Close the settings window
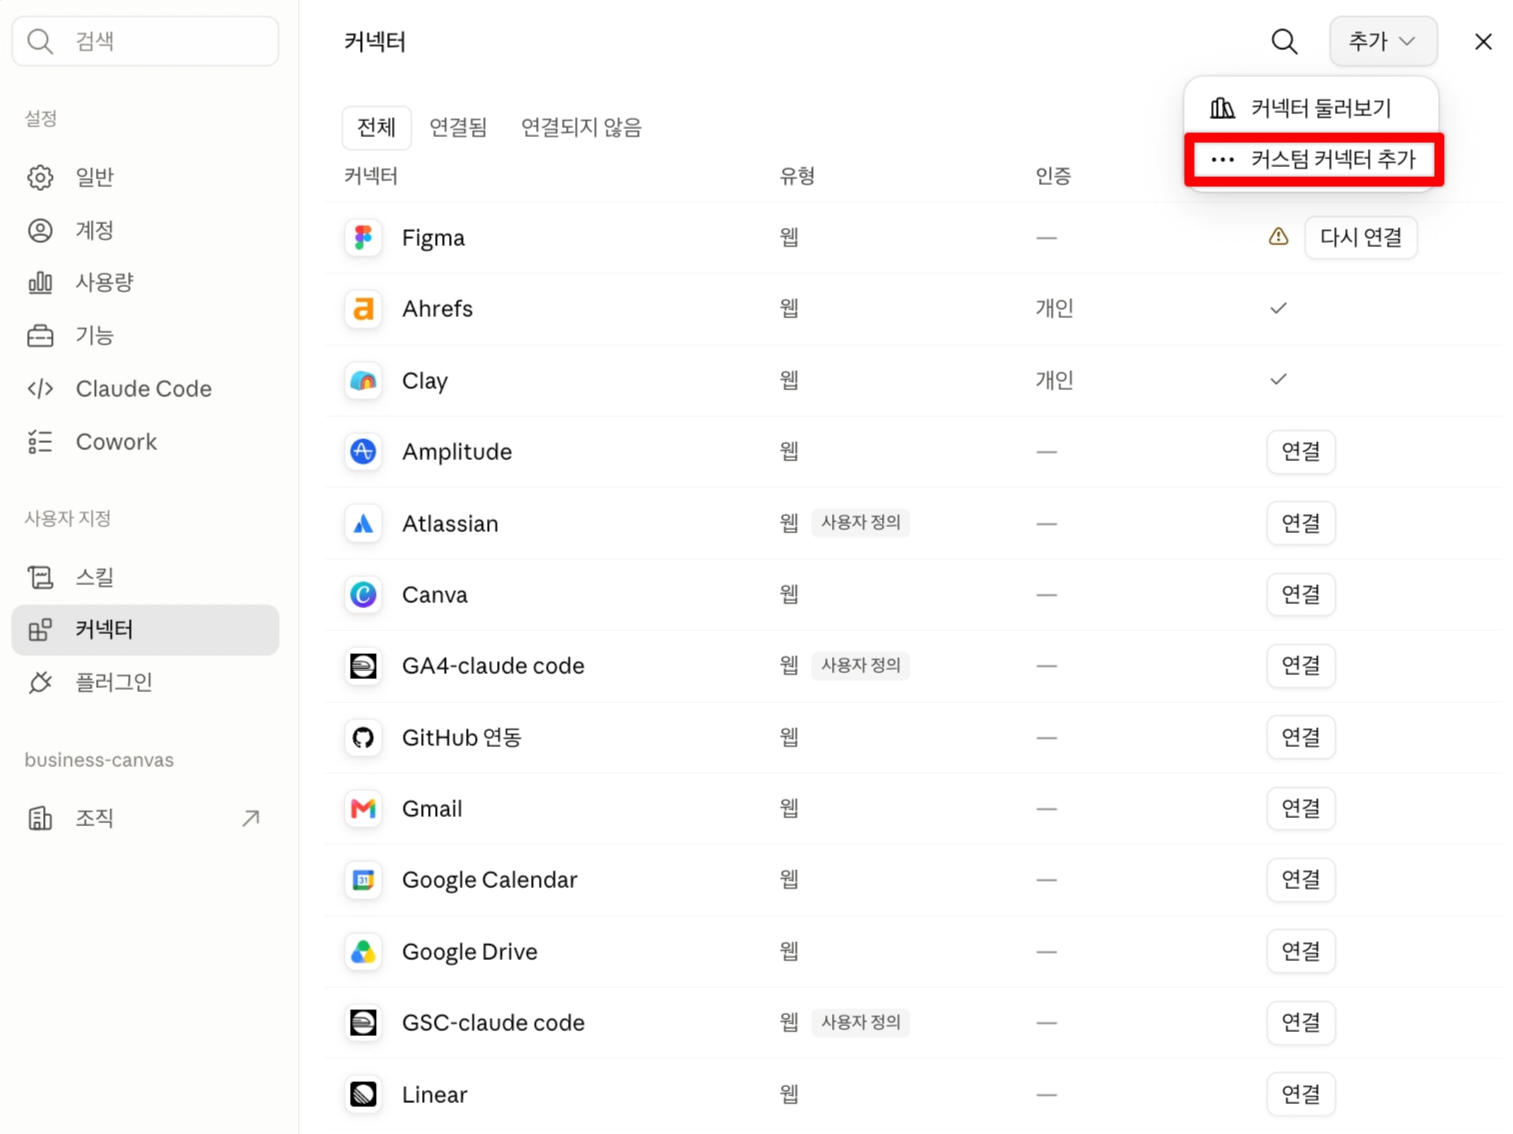 [x=1483, y=41]
